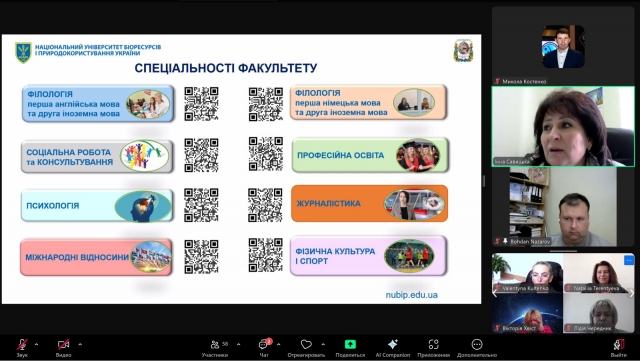The height and width of the screenshot is (361, 640).
Task: Select Valentyna Kultenko video tile
Action: tap(527, 273)
